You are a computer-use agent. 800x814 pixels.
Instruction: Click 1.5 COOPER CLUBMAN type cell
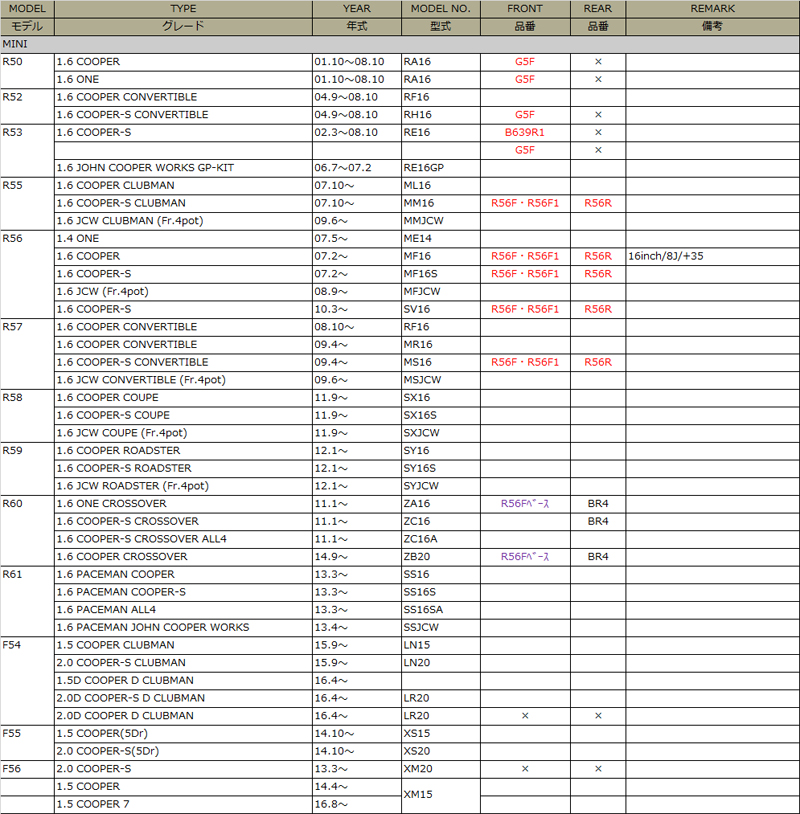pos(183,644)
